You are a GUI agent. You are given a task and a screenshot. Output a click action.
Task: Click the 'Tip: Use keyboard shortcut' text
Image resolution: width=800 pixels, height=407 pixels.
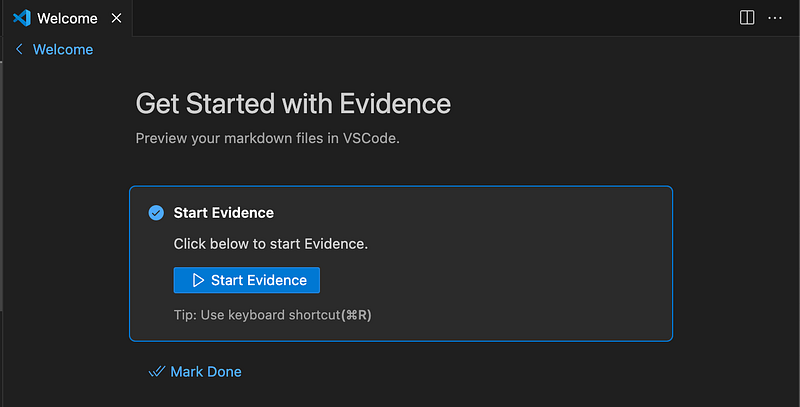click(257, 315)
